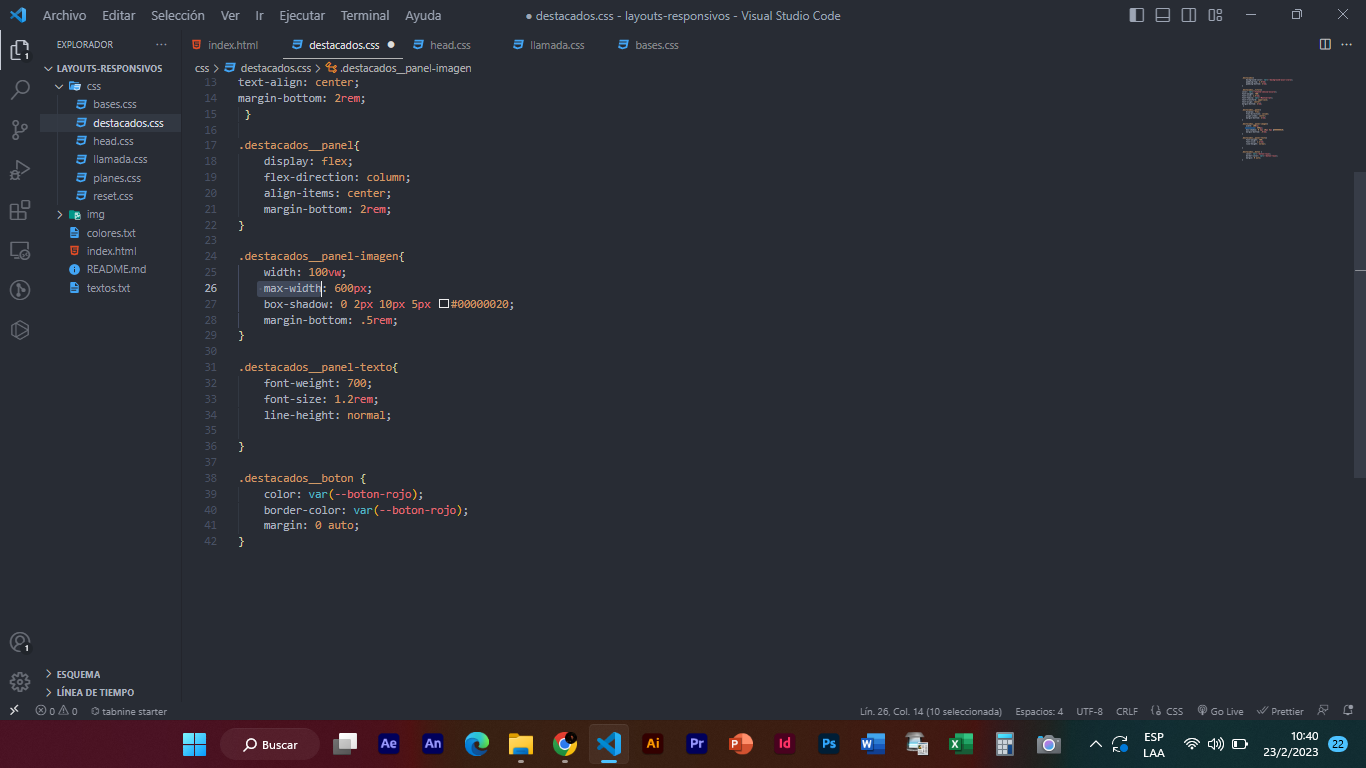This screenshot has height=768, width=1366.
Task: Click the Lín. 26, Col. 14 position indicator
Action: (x=931, y=711)
